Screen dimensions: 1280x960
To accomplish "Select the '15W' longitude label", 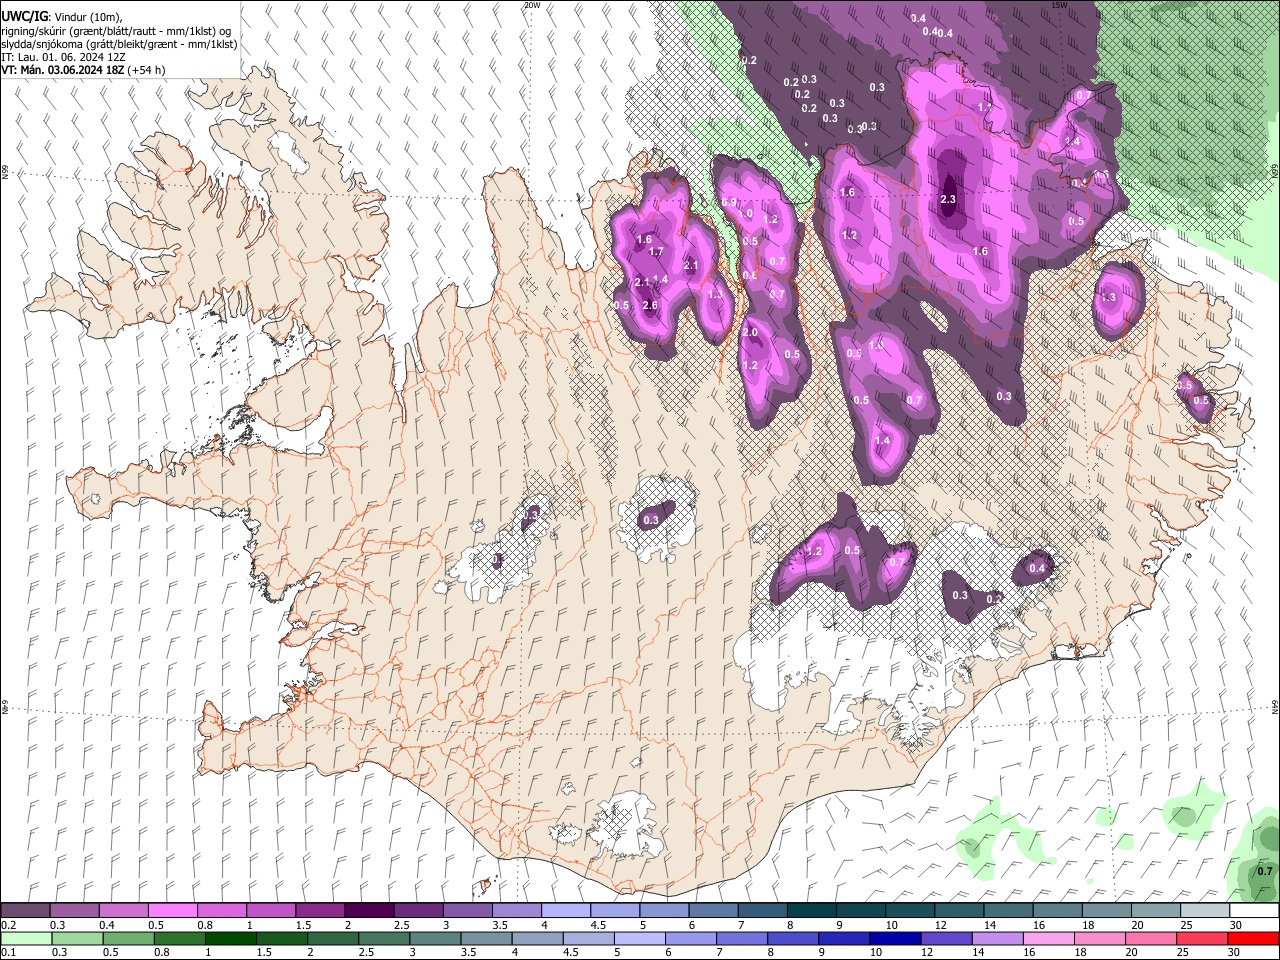I will (x=1059, y=5).
